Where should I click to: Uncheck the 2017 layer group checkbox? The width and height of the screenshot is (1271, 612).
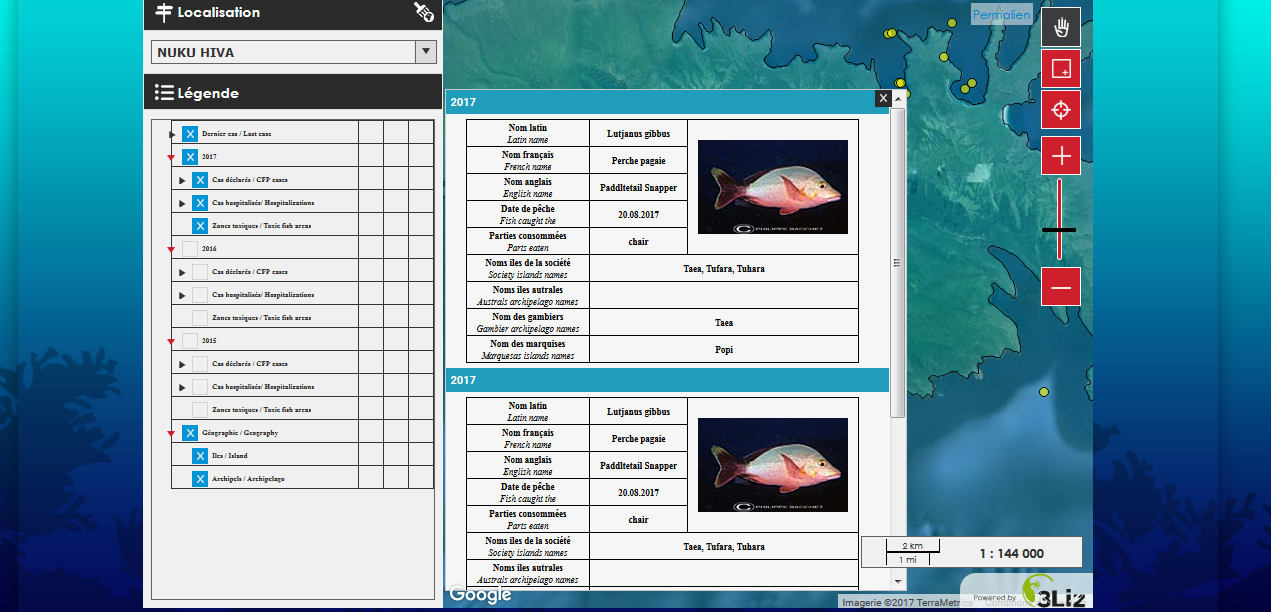coord(190,157)
